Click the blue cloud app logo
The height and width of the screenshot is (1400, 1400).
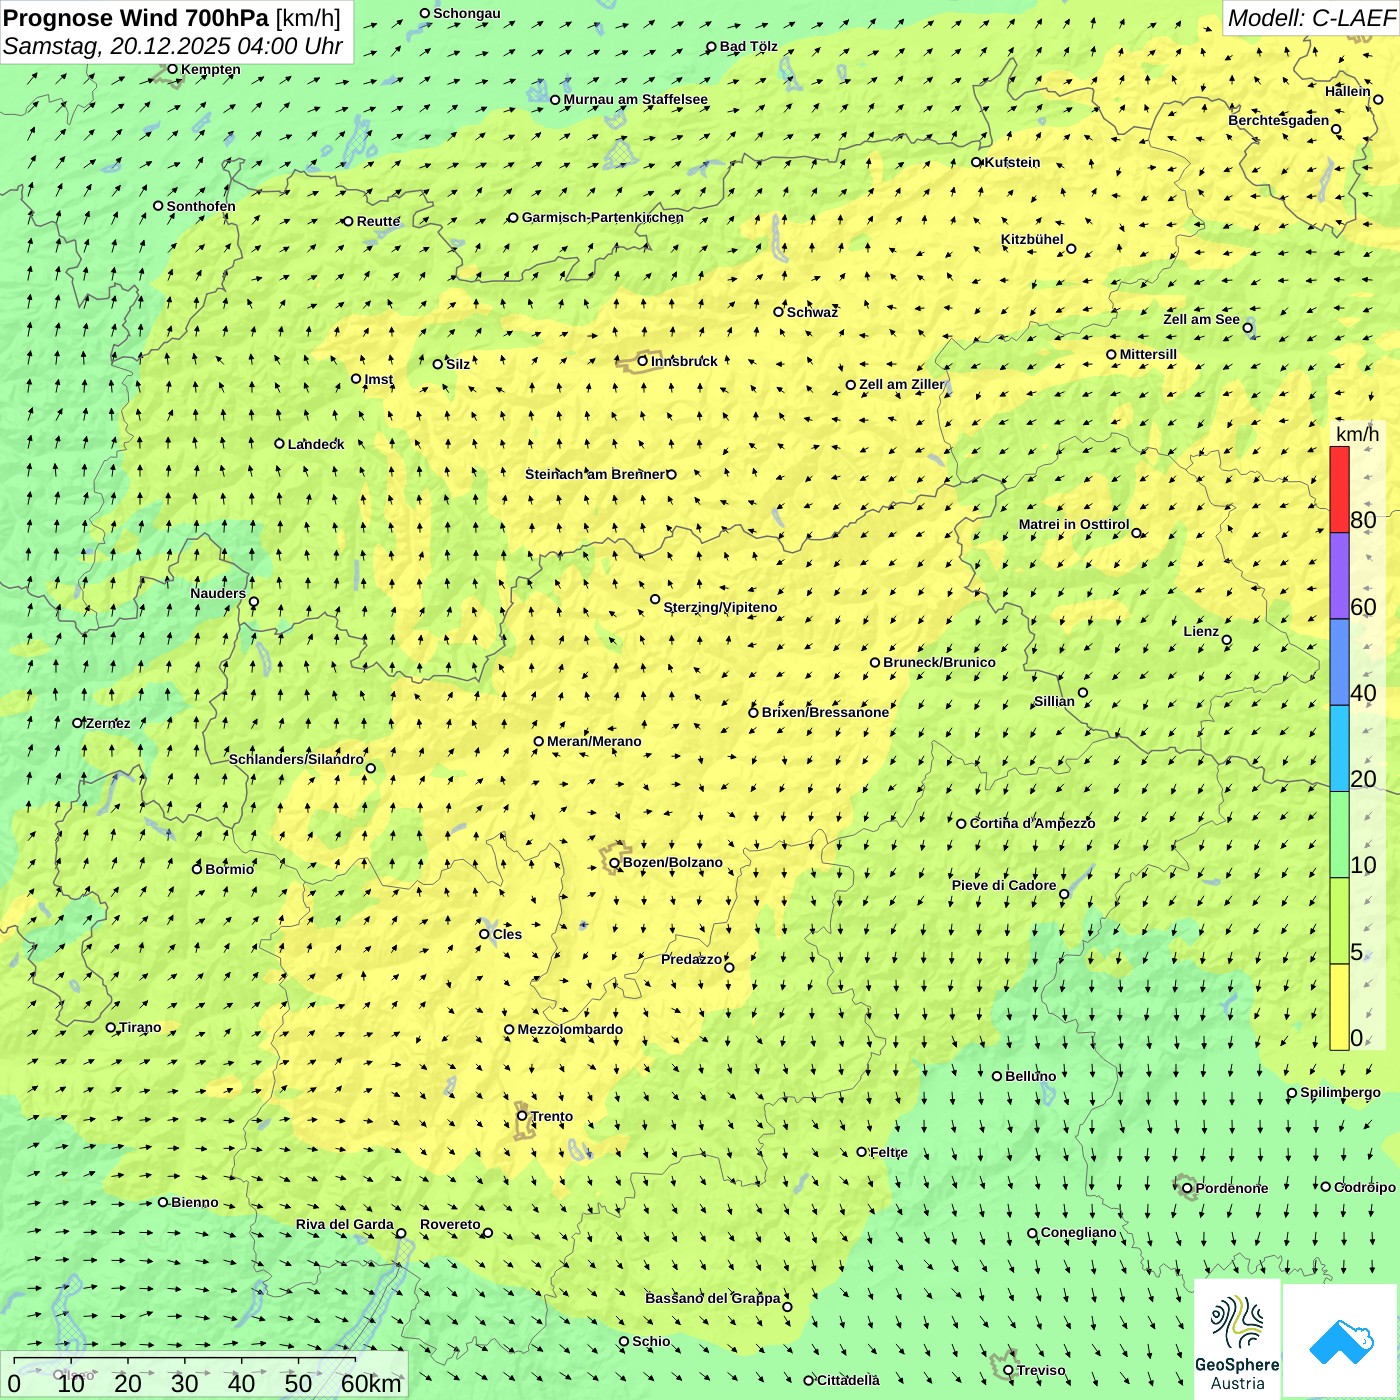click(1341, 1342)
